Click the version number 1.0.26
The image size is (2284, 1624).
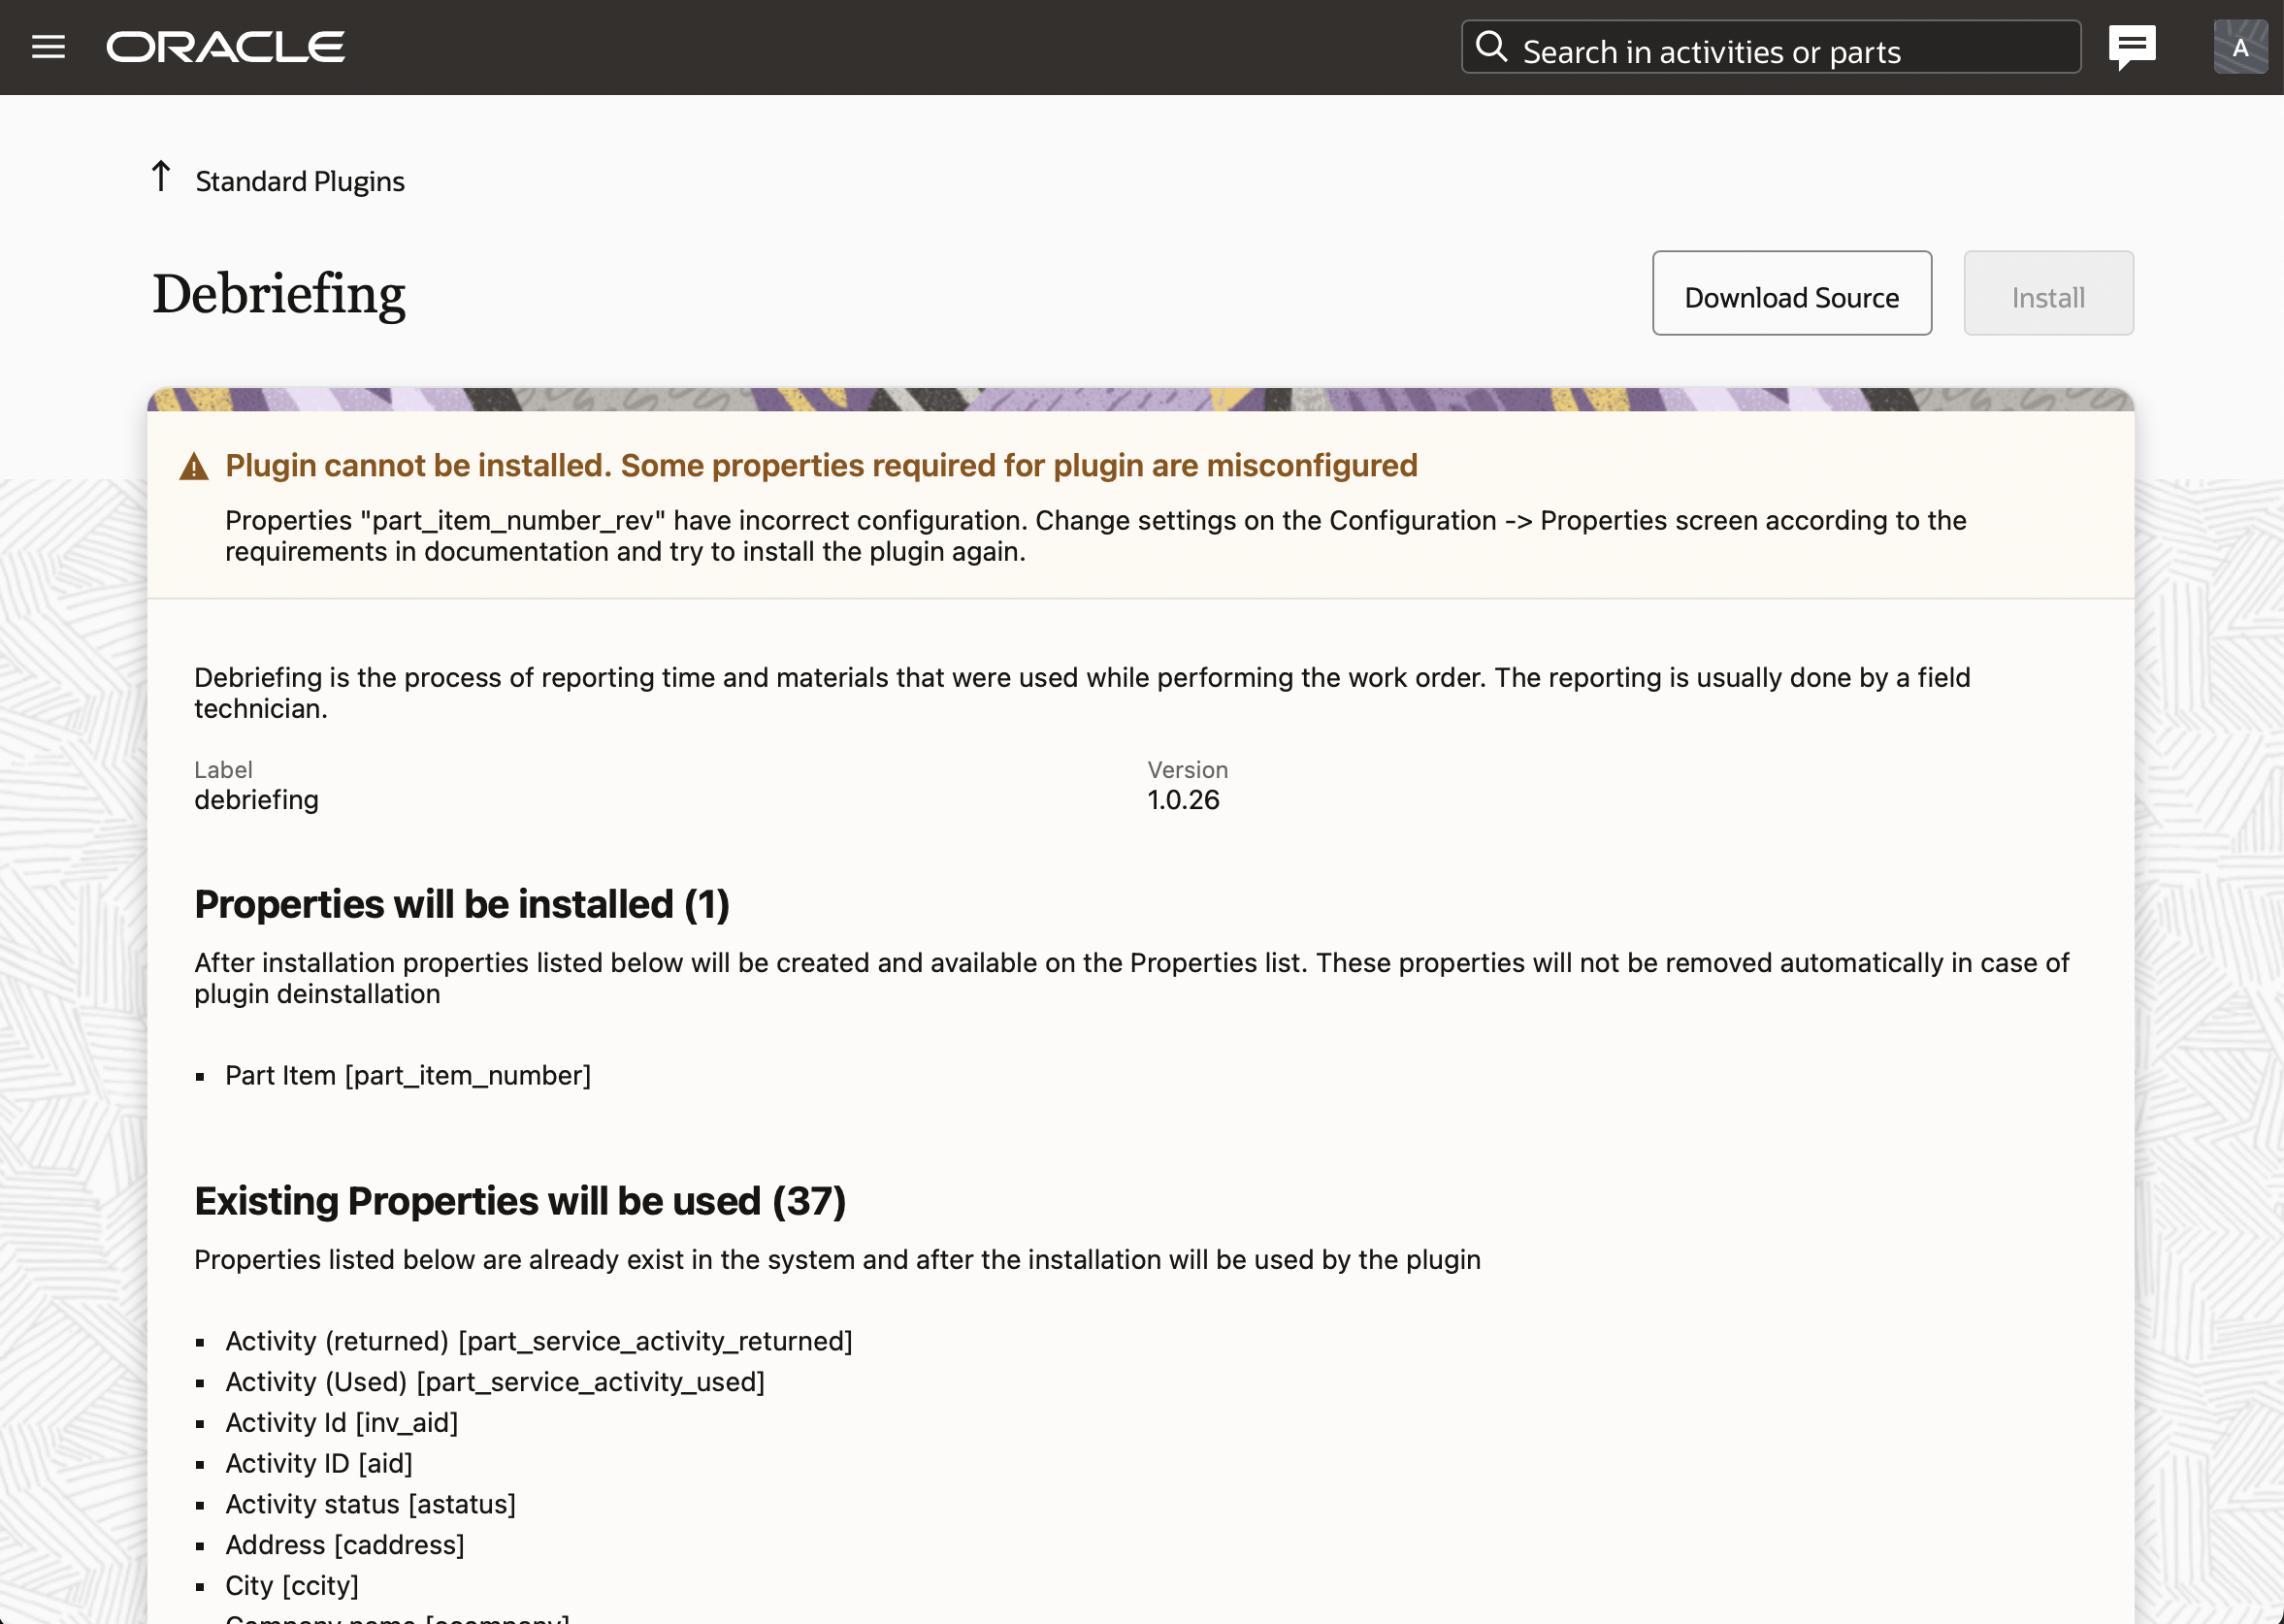(1183, 800)
